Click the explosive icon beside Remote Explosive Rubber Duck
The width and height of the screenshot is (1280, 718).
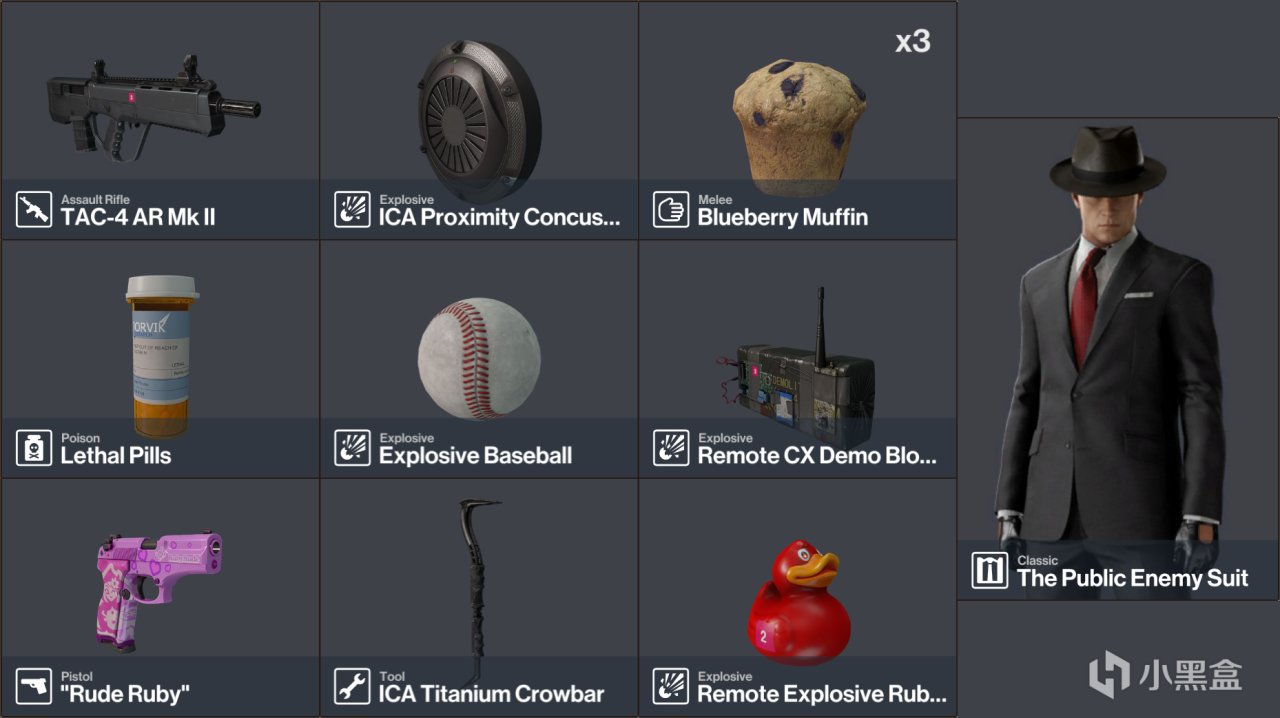(671, 686)
